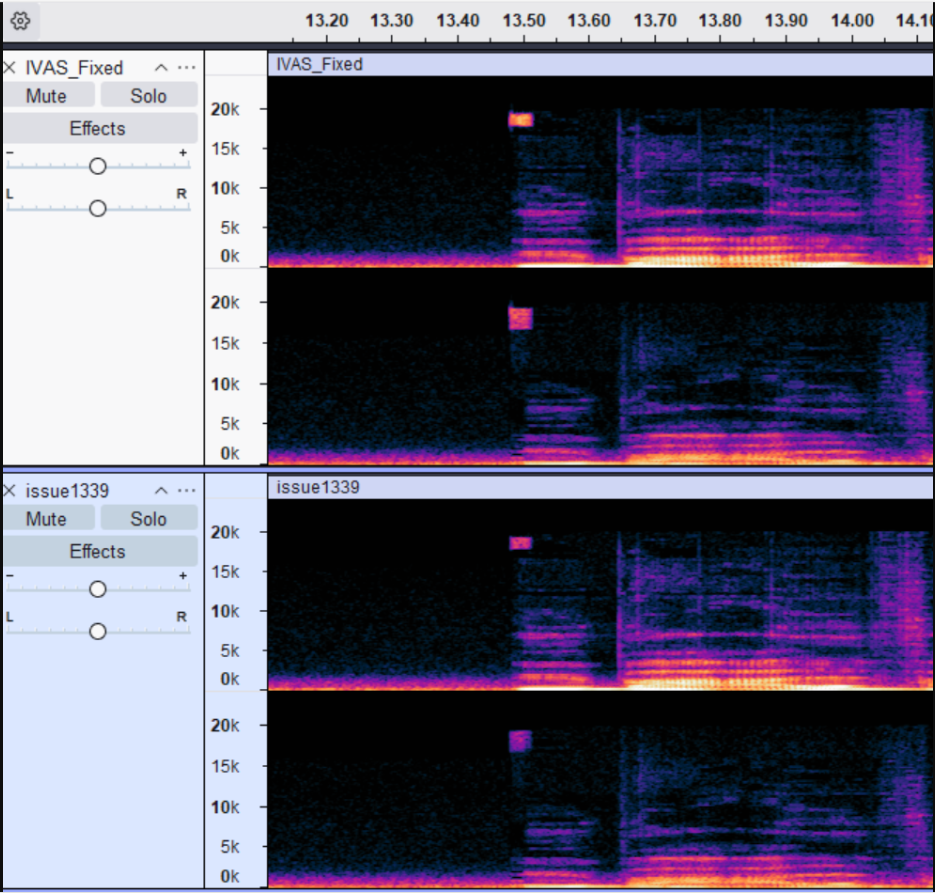Collapse the IVAS_Fixed track with chevron

[x=161, y=68]
